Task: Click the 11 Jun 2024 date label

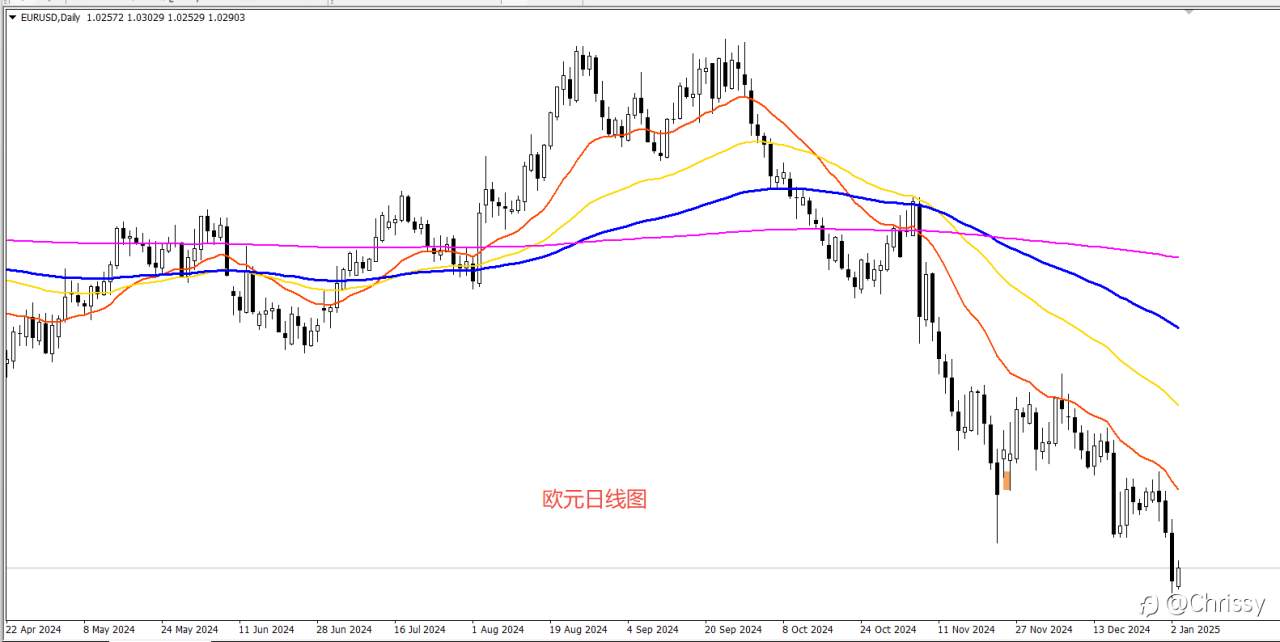Action: [266, 630]
